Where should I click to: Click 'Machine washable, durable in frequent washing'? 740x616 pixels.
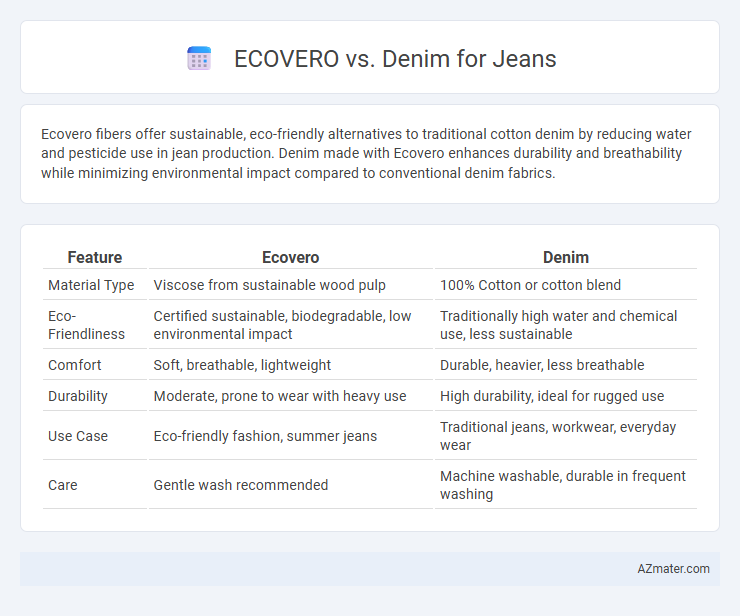pyautogui.click(x=563, y=485)
